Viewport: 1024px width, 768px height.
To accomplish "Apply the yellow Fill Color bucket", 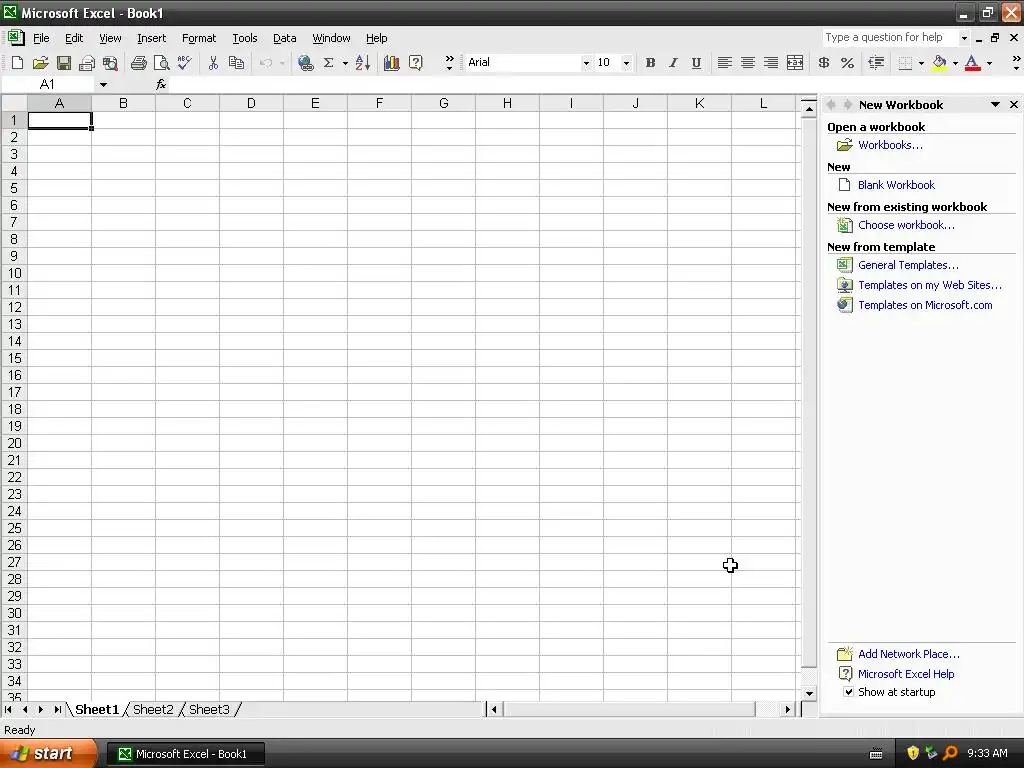I will coord(939,63).
